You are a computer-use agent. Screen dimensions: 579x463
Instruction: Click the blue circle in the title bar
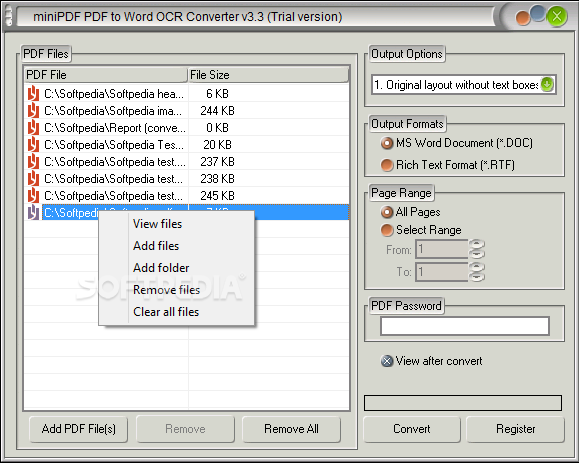point(538,13)
